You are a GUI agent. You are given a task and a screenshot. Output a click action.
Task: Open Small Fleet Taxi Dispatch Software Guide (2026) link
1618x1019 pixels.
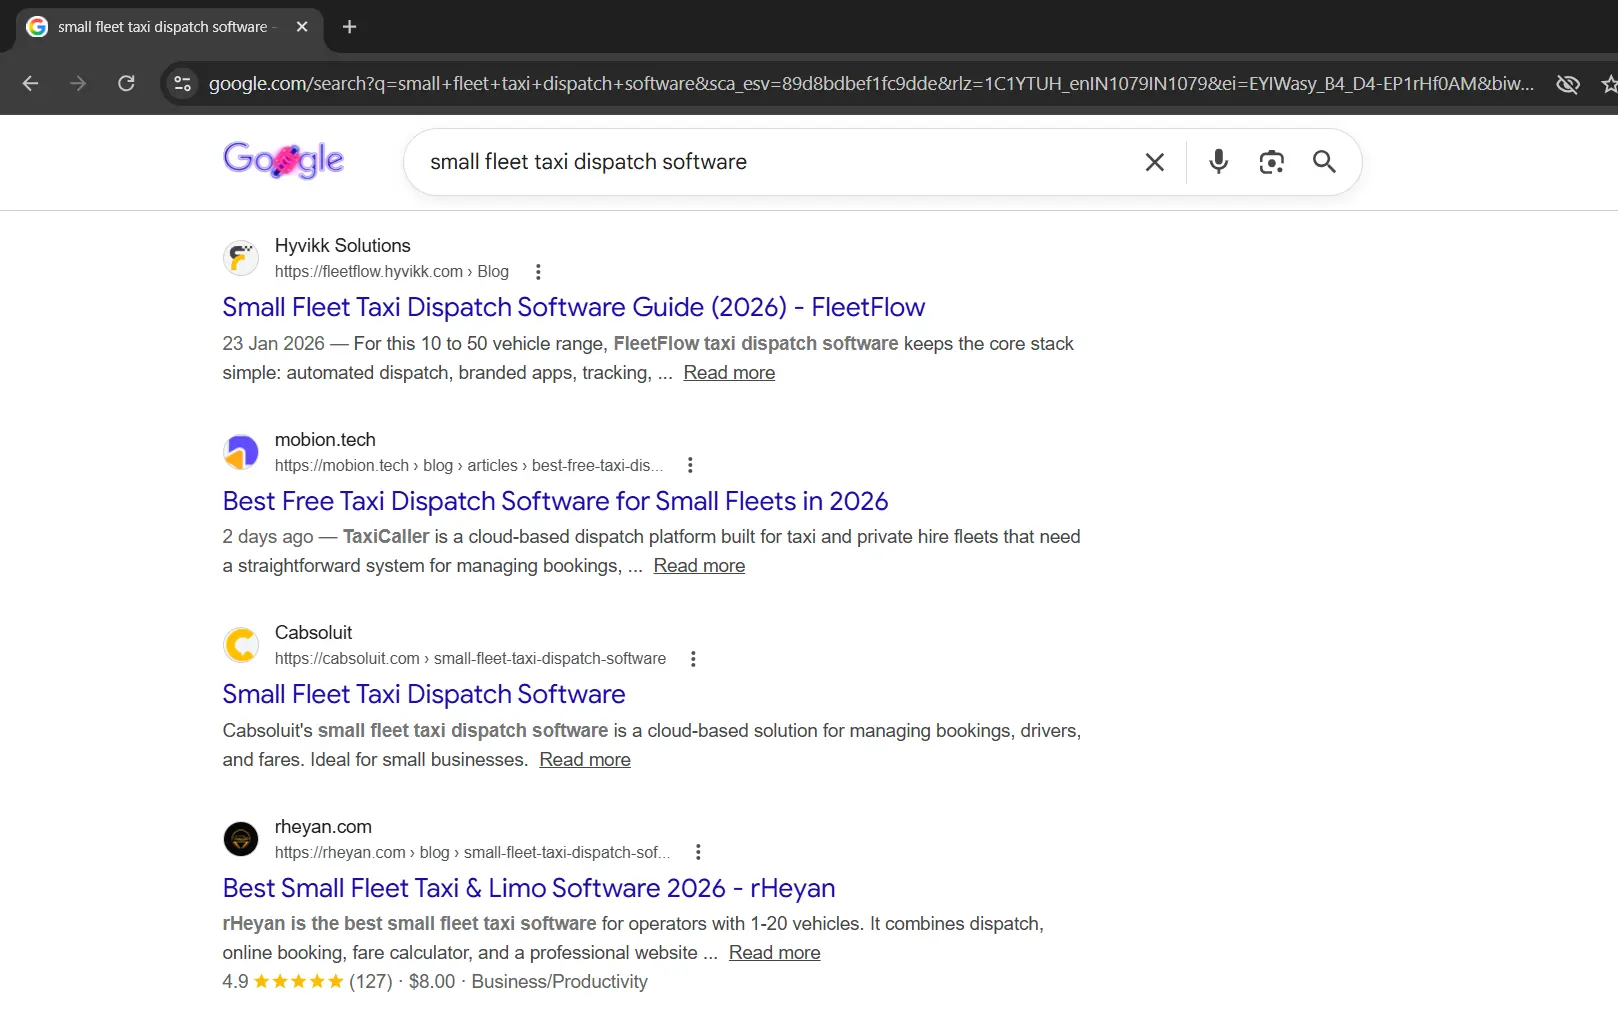(x=574, y=307)
